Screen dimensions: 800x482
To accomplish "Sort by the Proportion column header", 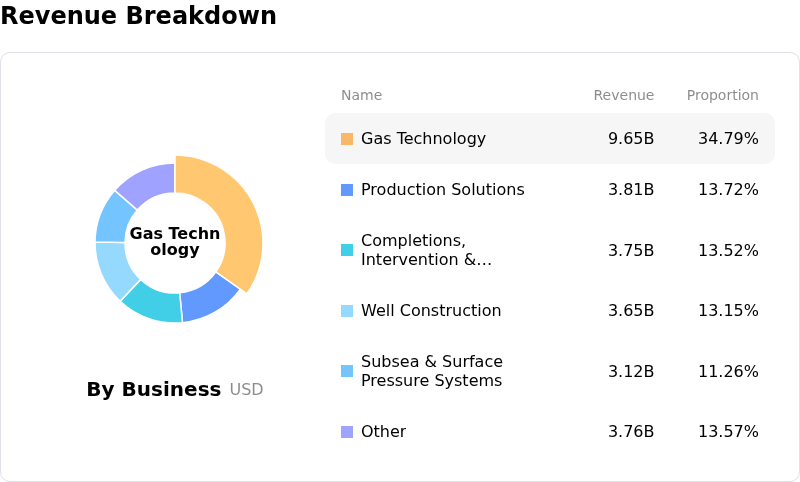I will [722, 96].
